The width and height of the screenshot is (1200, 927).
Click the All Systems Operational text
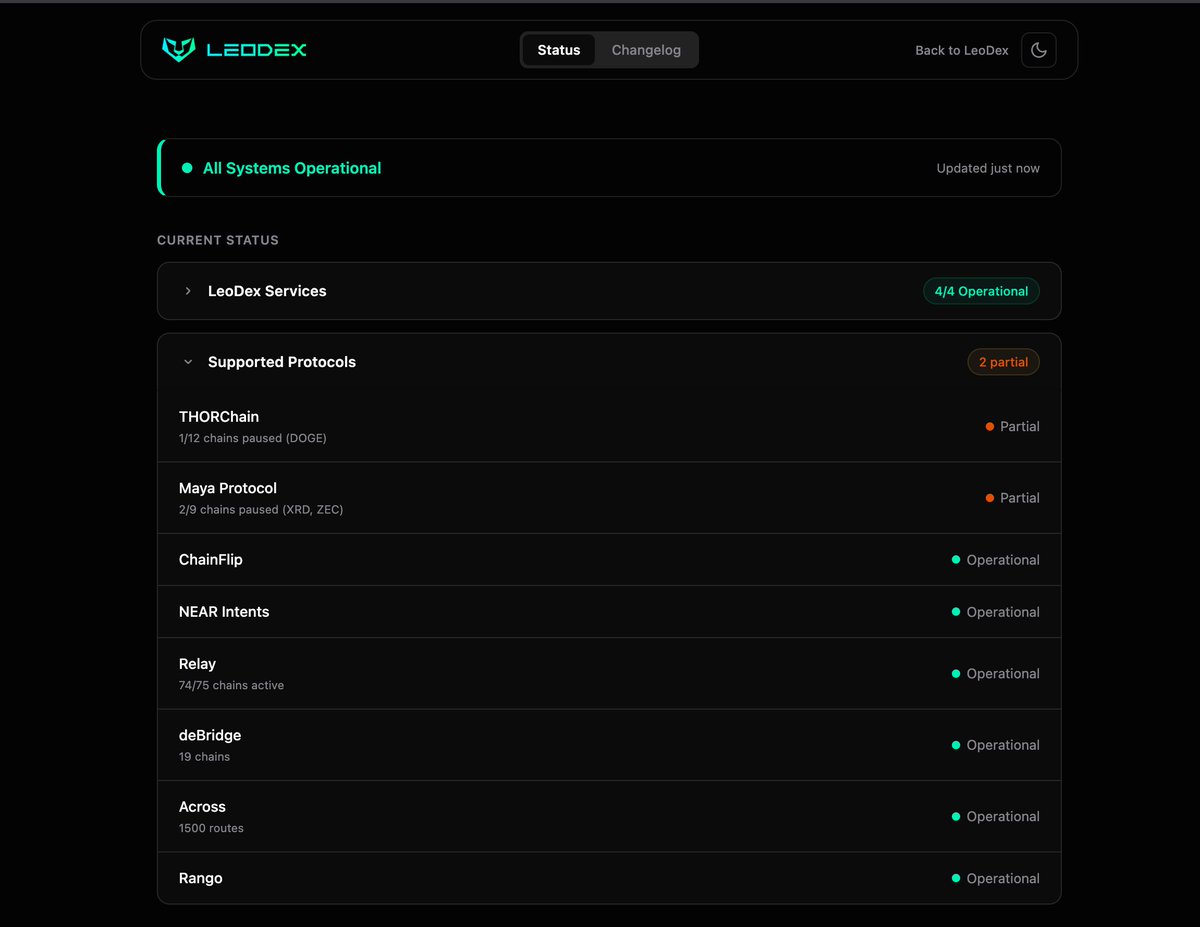pos(292,168)
